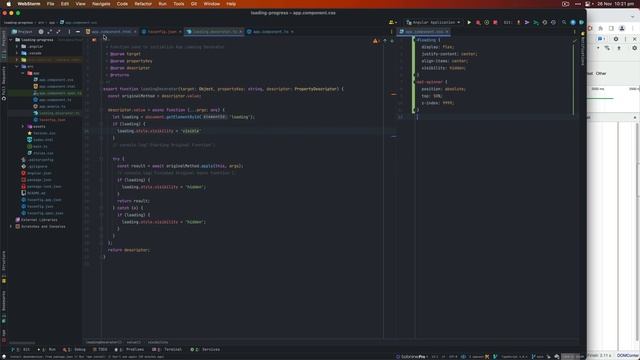Expand the assets folder

click(x=23, y=127)
